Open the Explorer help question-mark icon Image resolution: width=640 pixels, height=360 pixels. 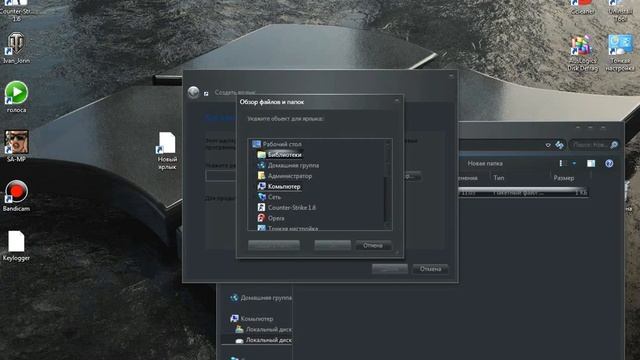[x=609, y=164]
